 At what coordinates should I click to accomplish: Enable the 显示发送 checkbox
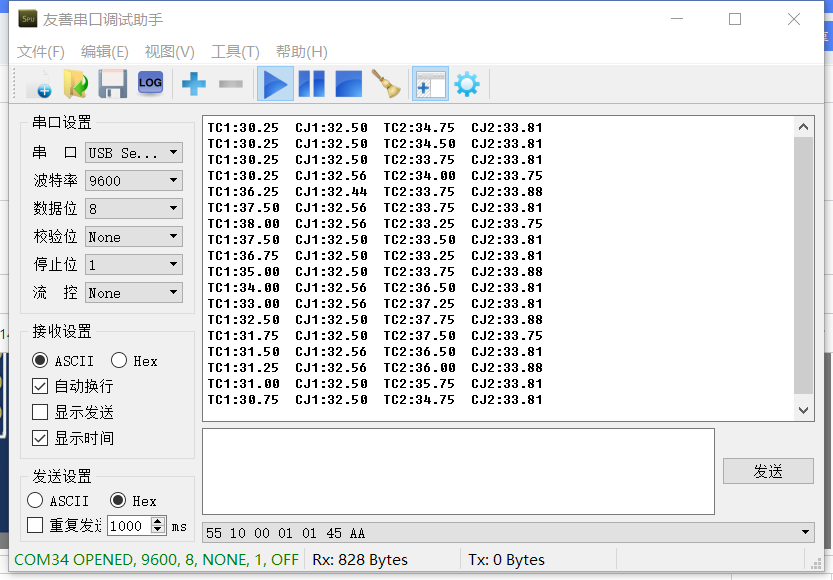pyautogui.click(x=40, y=412)
